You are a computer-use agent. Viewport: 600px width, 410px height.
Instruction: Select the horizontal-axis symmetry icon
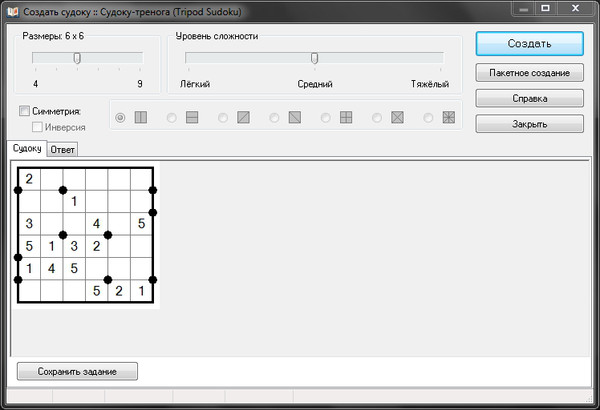tap(192, 118)
